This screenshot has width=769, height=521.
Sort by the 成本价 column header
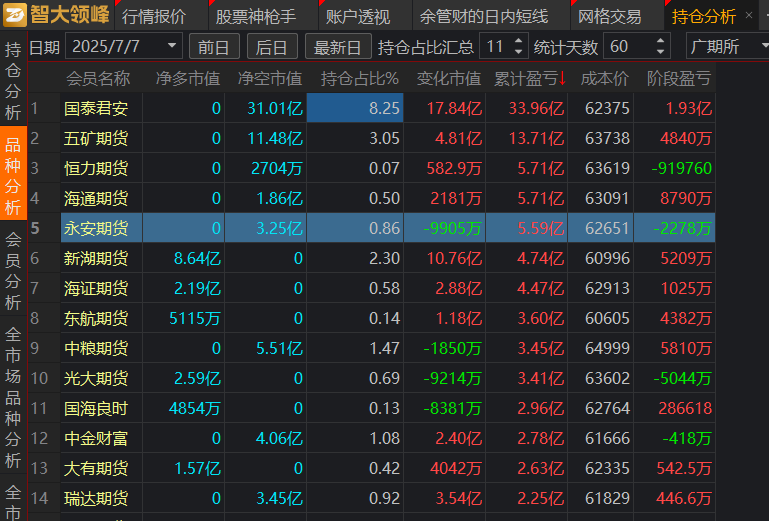click(604, 78)
